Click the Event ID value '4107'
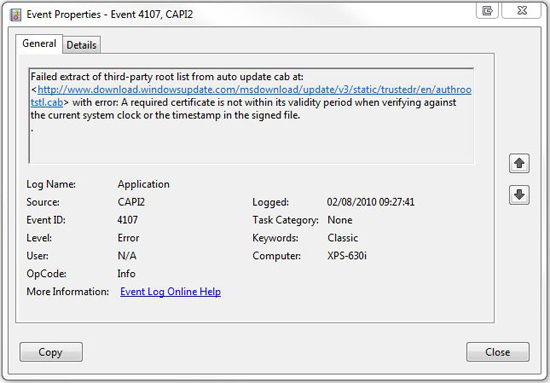Viewport: 550px width, 383px height. pyautogui.click(x=128, y=220)
